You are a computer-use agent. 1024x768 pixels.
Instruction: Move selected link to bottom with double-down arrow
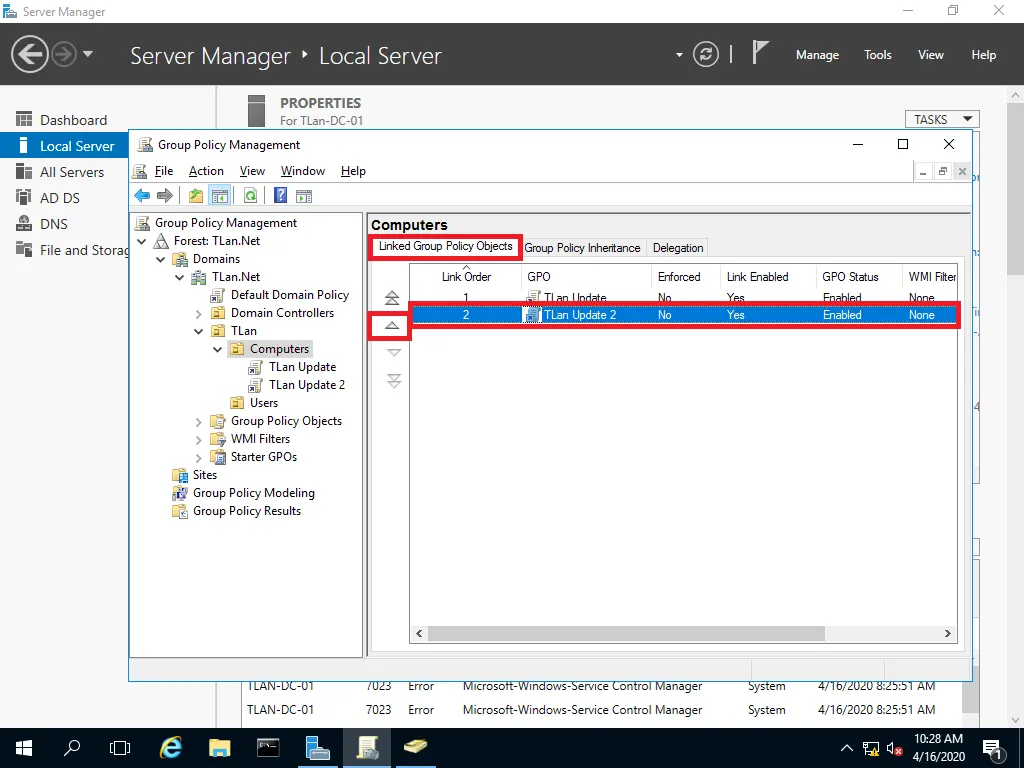click(x=393, y=381)
